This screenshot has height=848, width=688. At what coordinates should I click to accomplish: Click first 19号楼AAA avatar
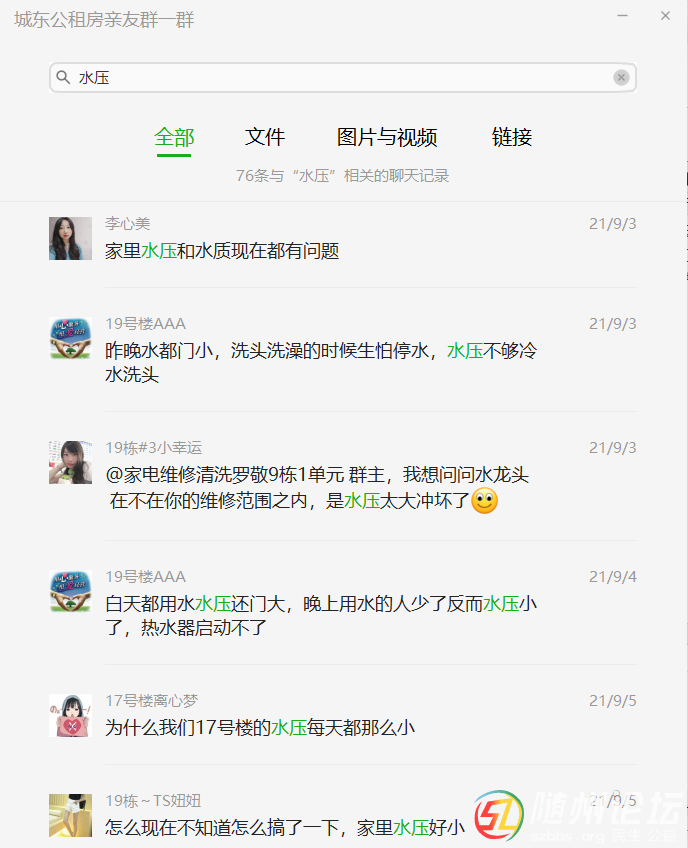70,338
